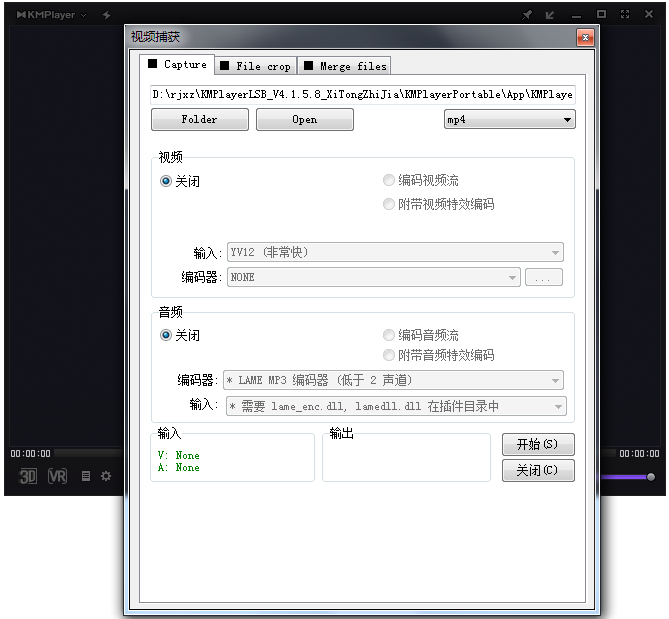Select 附带音频特效编码 radio button
Image resolution: width=669 pixels, height=619 pixels.
click(x=388, y=355)
